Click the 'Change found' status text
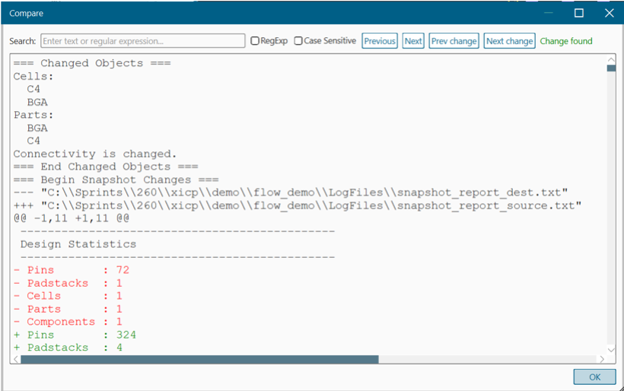 coord(566,41)
